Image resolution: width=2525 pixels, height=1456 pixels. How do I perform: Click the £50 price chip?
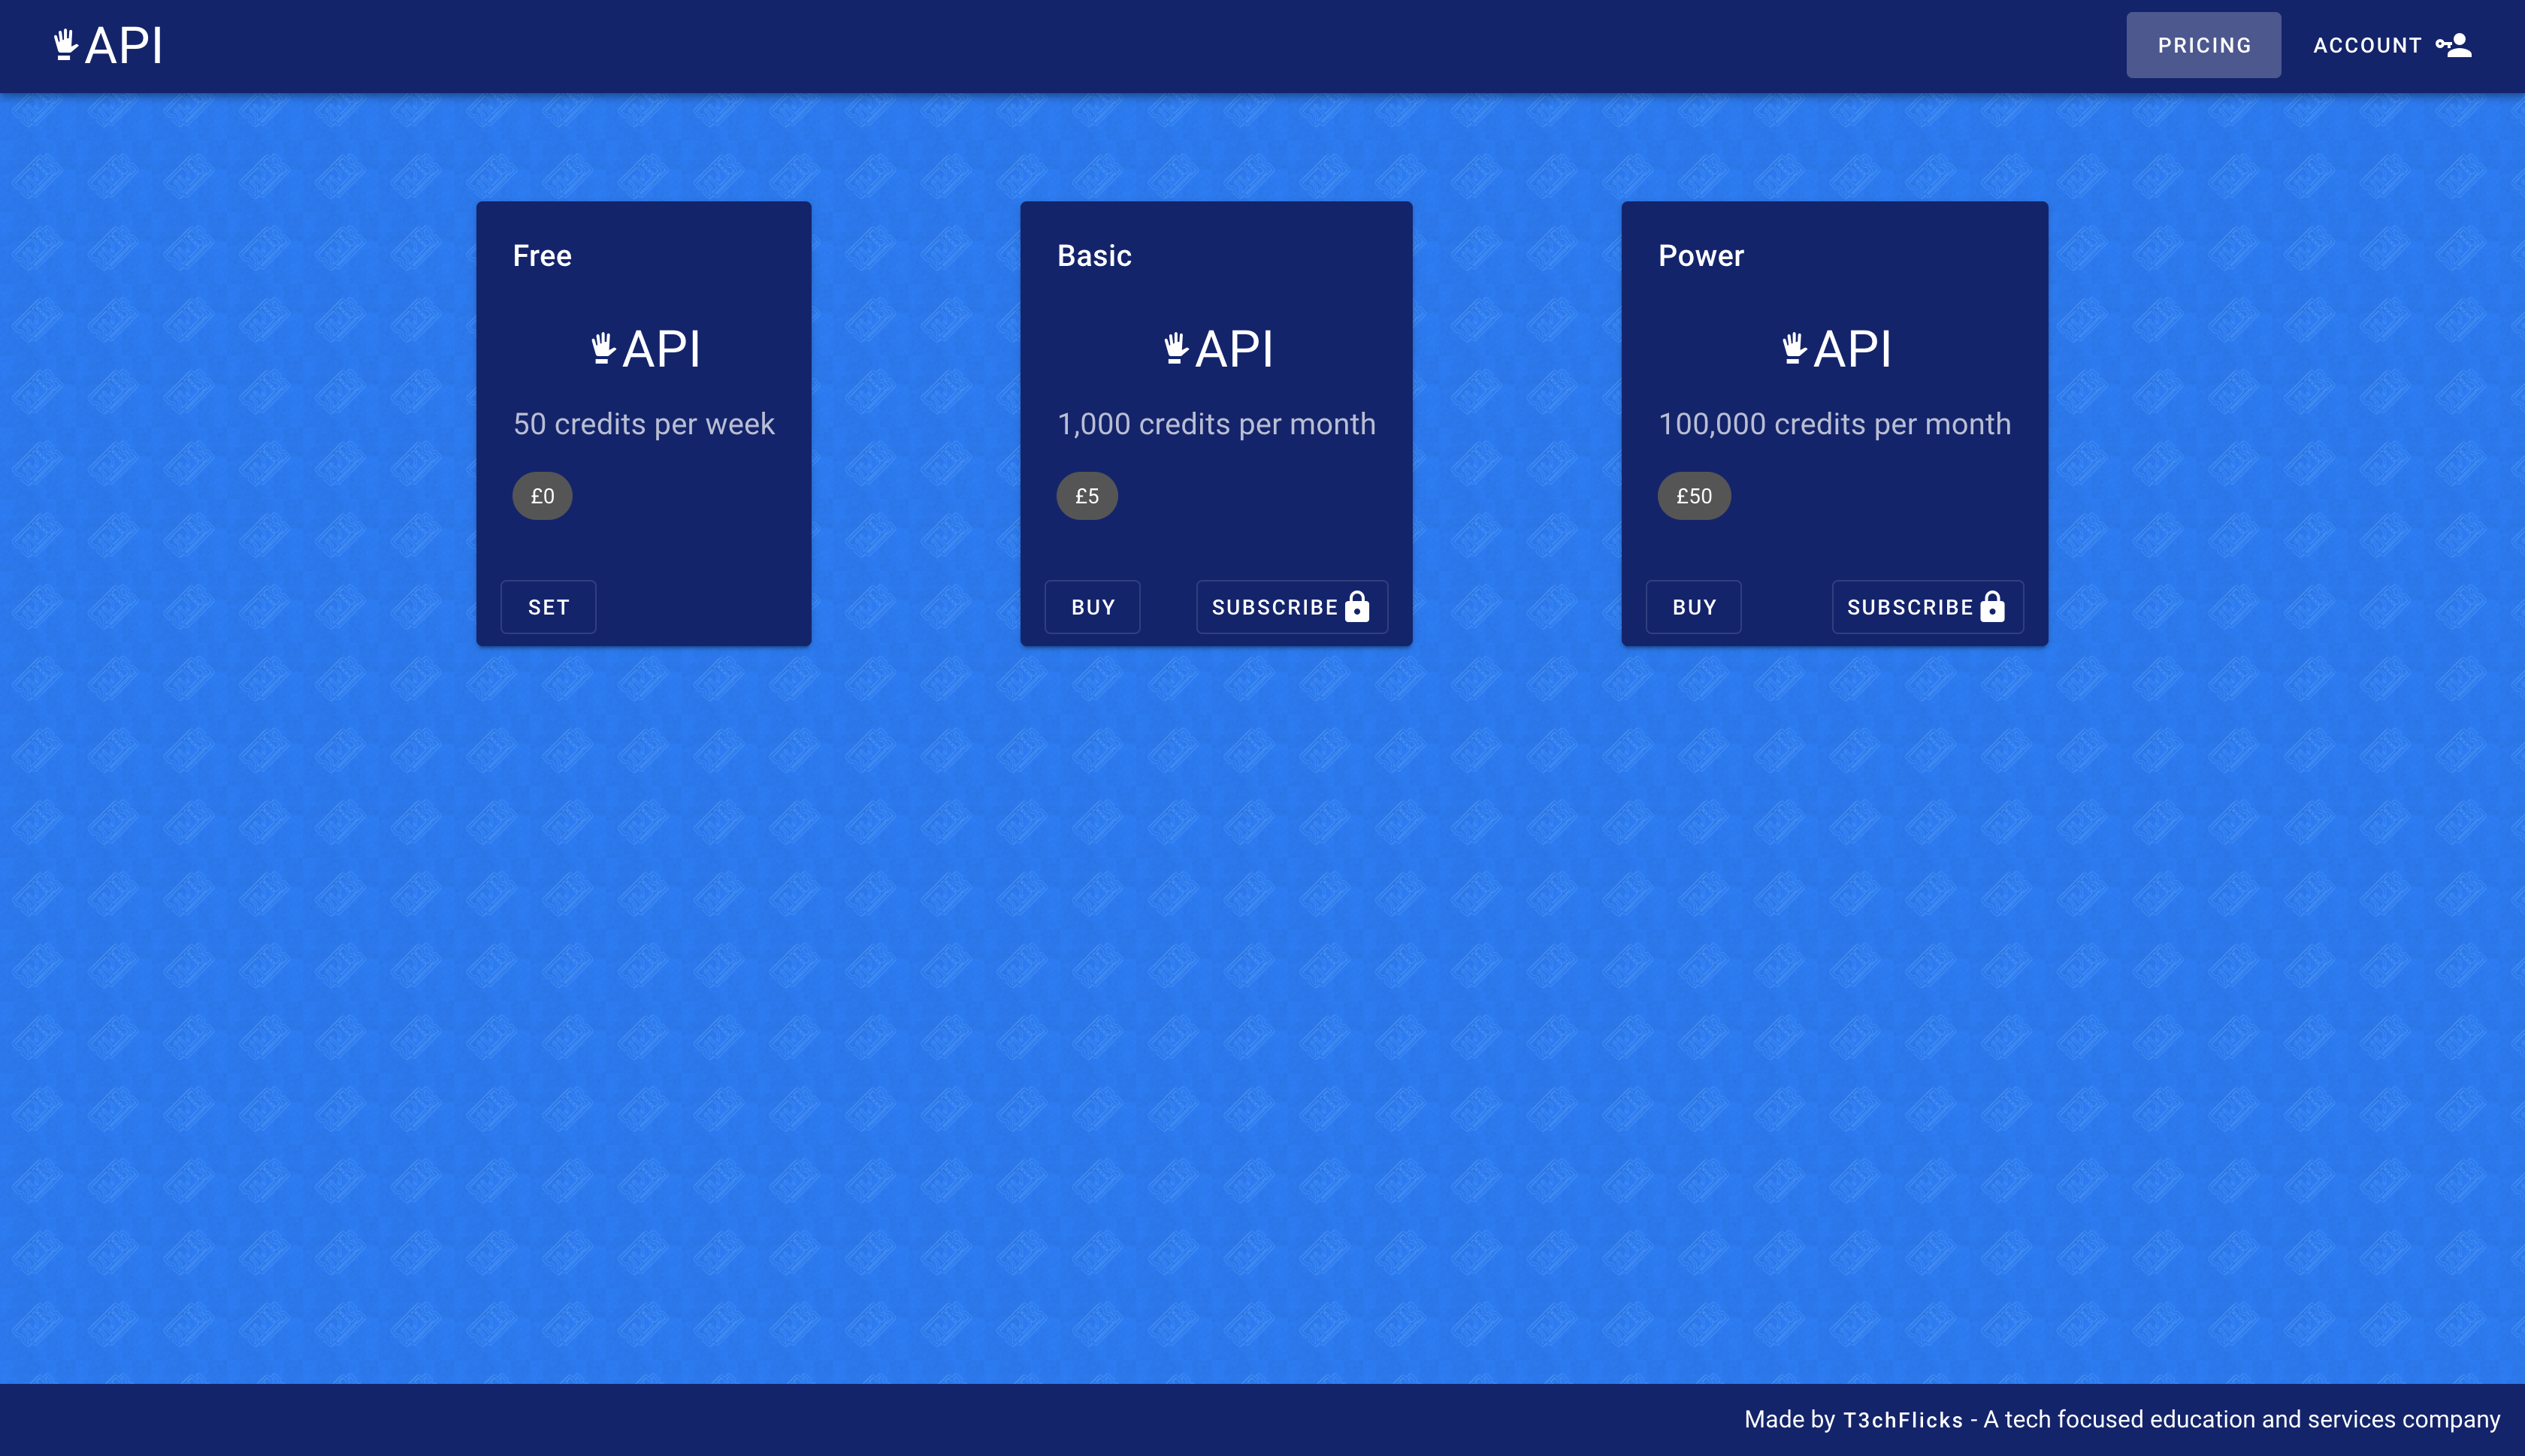[x=1693, y=496]
